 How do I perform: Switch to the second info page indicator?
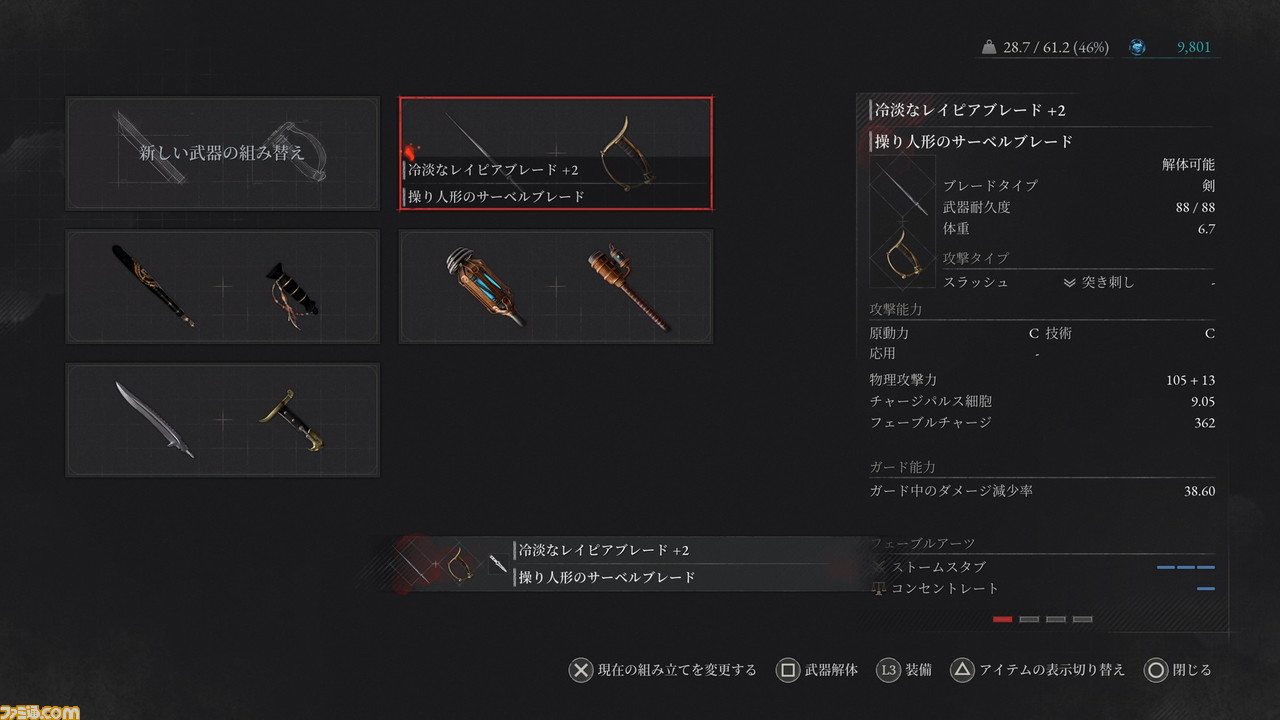point(1029,619)
